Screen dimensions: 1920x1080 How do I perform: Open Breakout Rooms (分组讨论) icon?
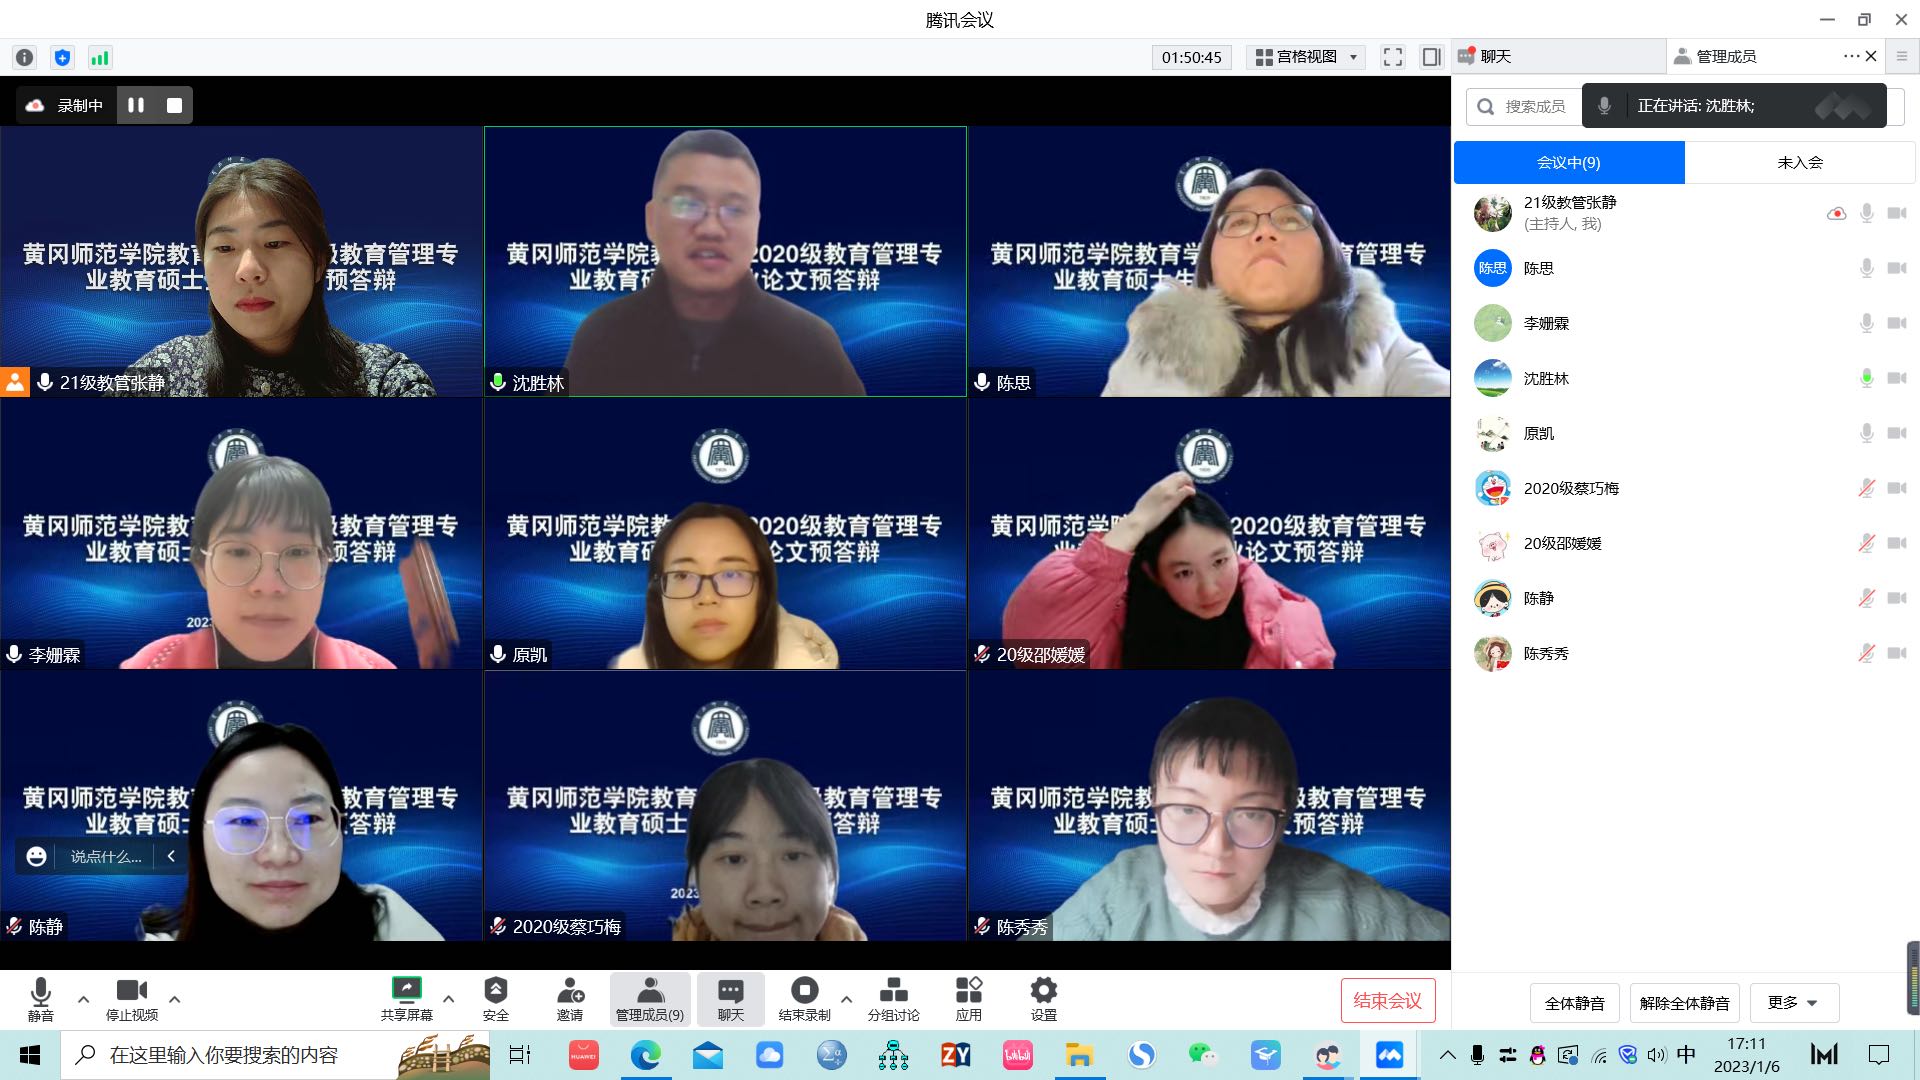coord(893,998)
